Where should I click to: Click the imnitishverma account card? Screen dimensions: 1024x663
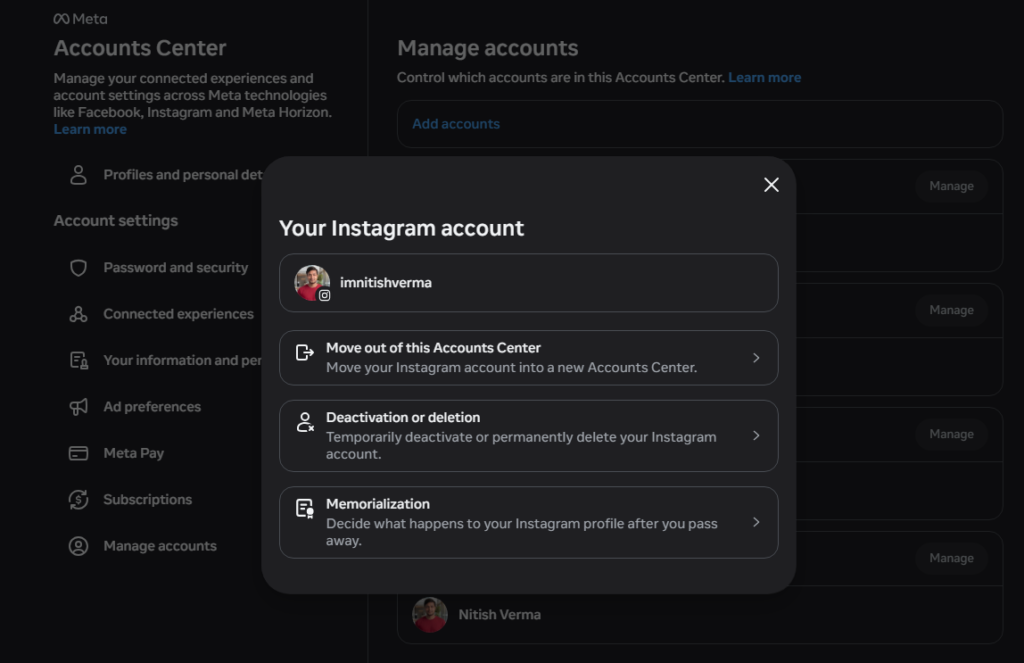528,283
